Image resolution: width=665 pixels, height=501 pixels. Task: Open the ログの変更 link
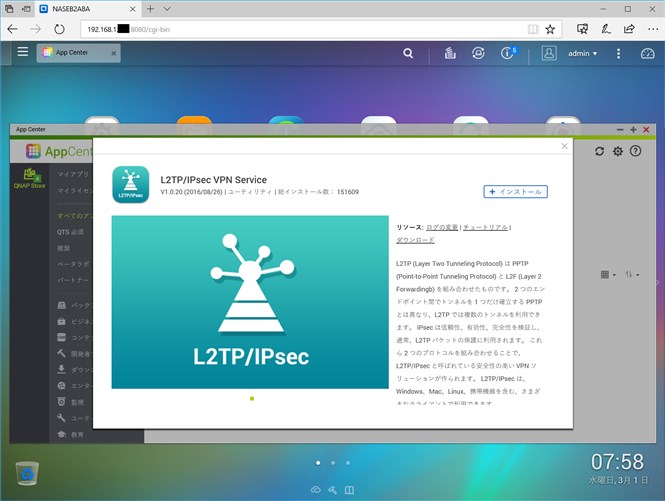pos(442,227)
